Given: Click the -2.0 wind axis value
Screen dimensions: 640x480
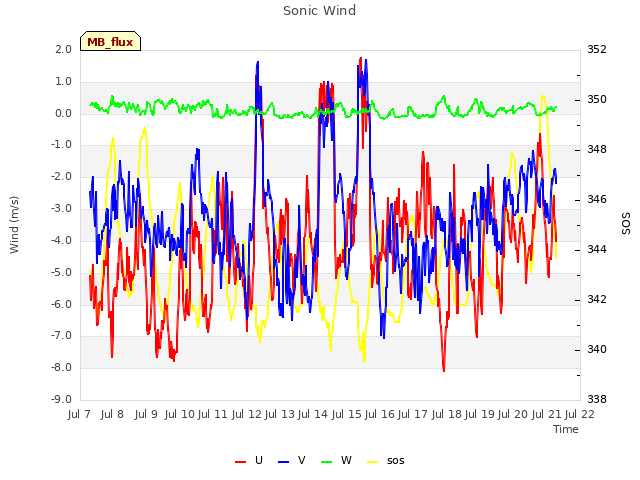Looking at the screenshot, I should click(x=61, y=176).
